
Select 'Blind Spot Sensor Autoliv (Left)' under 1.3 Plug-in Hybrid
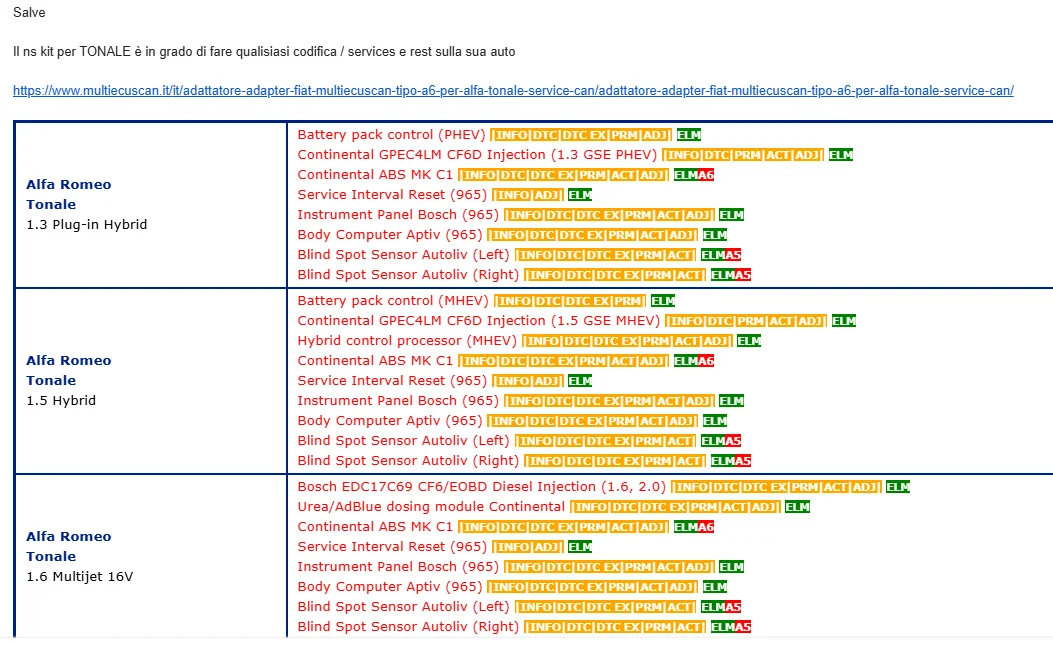click(x=403, y=255)
